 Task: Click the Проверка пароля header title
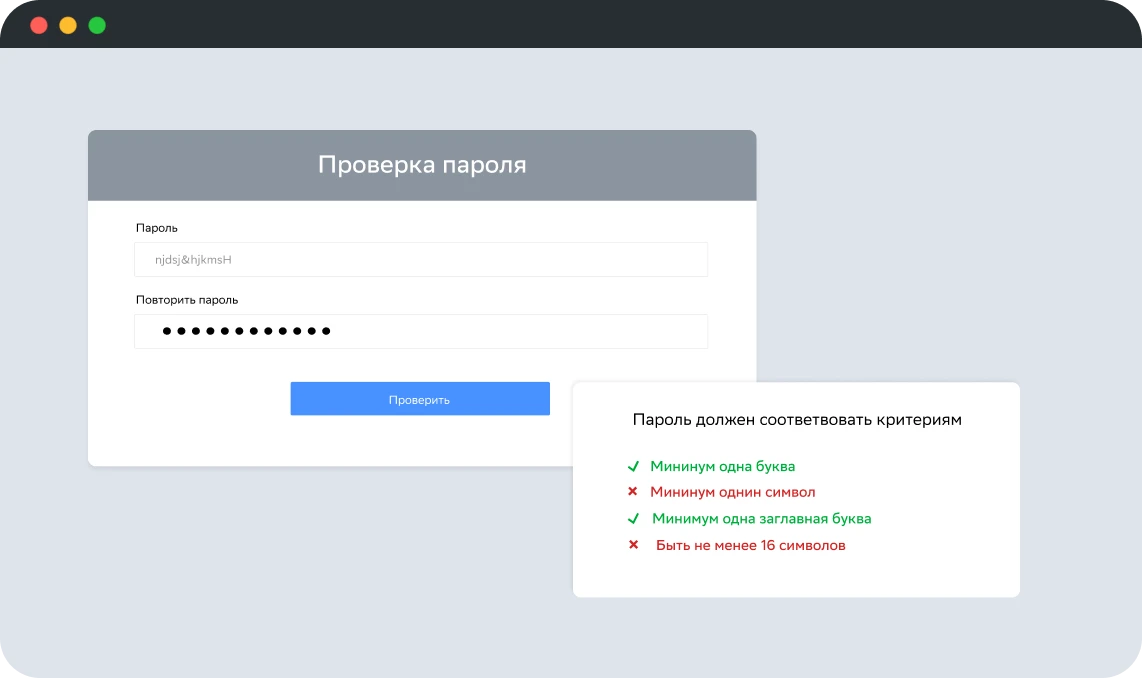click(422, 165)
